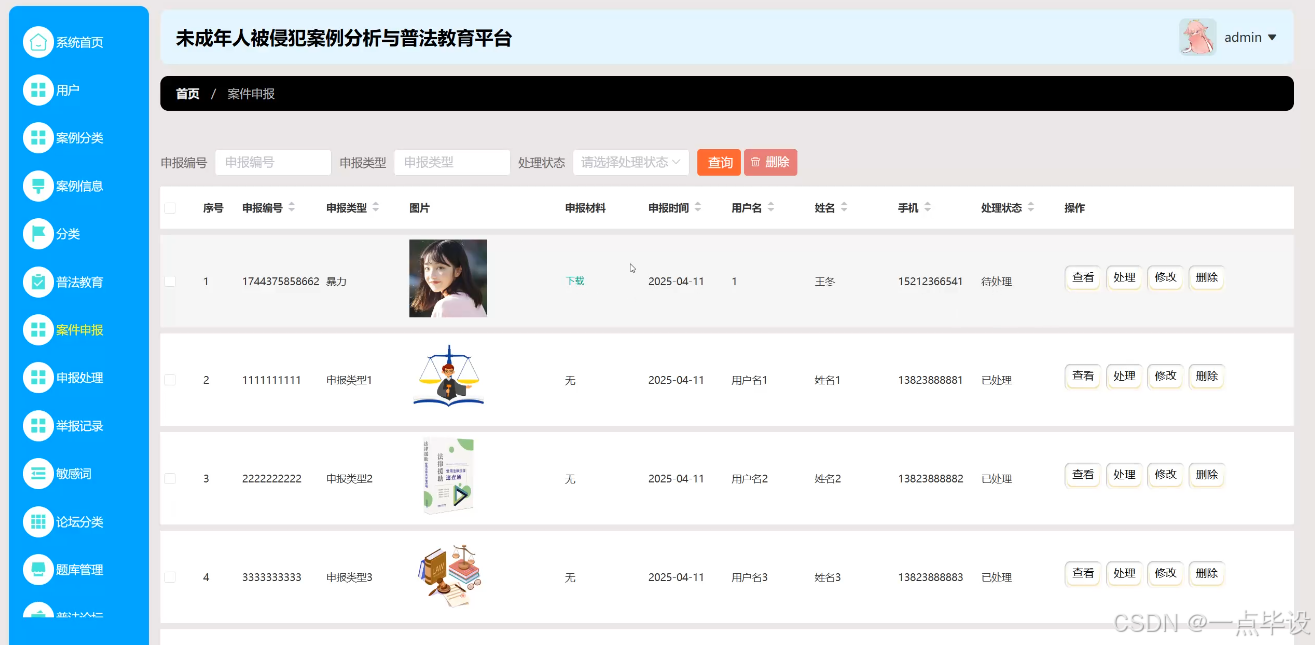Click the 系统首页 home icon

point(38,42)
